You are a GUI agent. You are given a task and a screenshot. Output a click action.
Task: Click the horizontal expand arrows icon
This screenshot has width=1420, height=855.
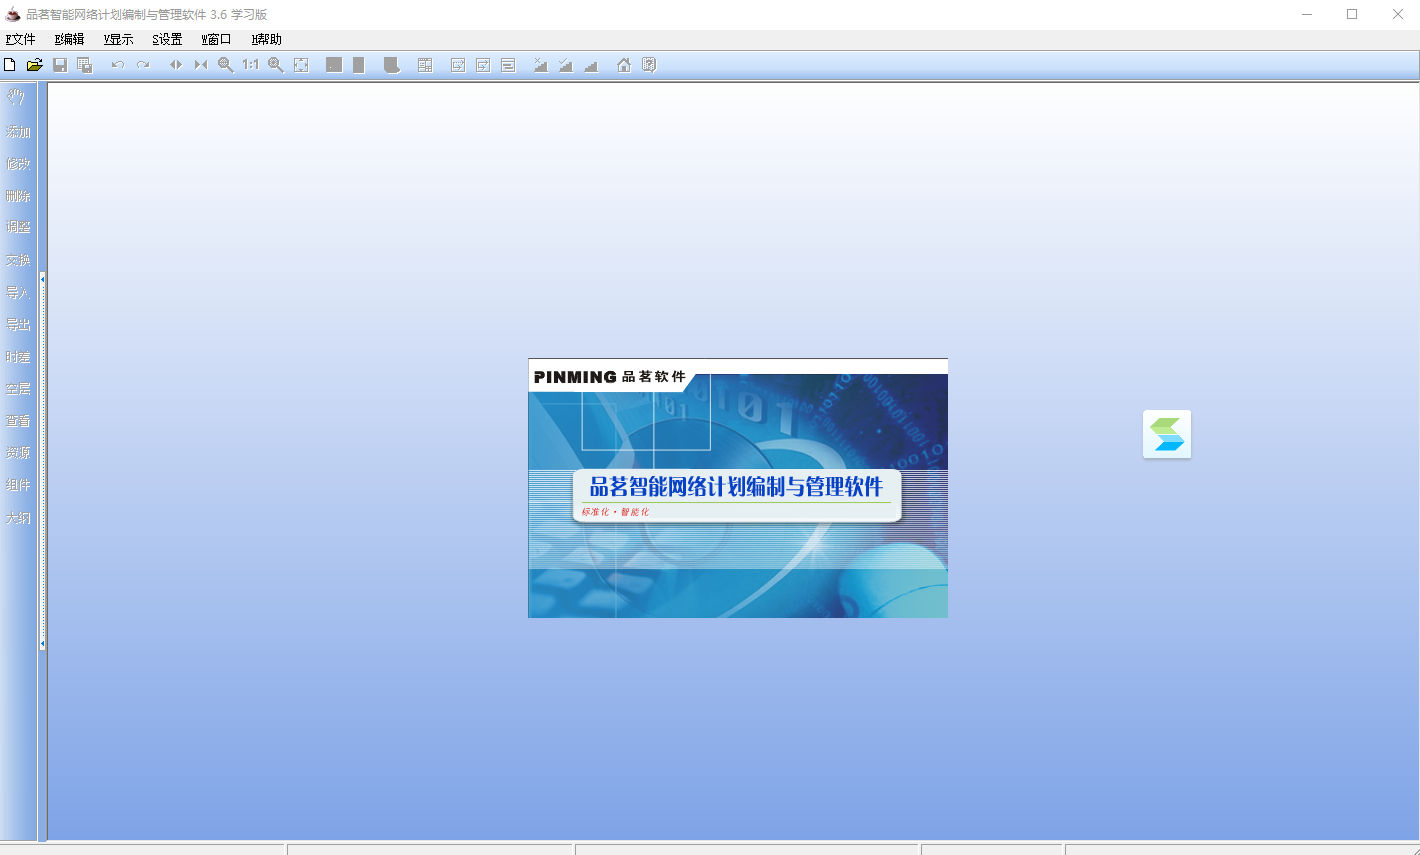[176, 65]
